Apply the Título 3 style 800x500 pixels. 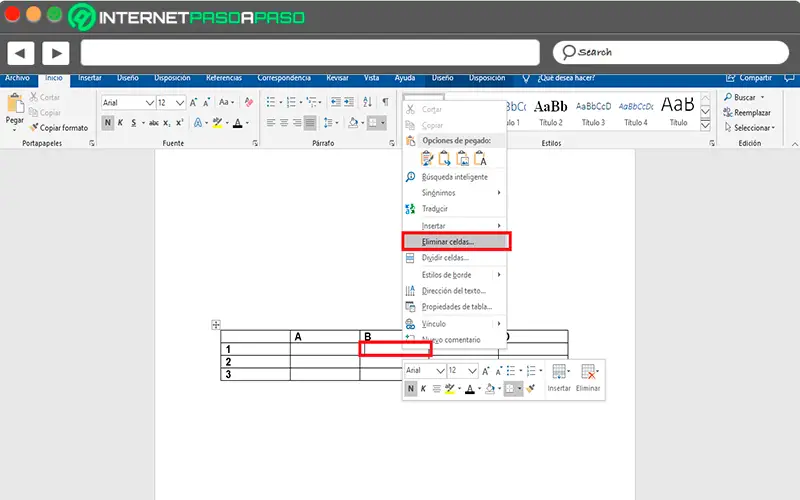click(593, 112)
